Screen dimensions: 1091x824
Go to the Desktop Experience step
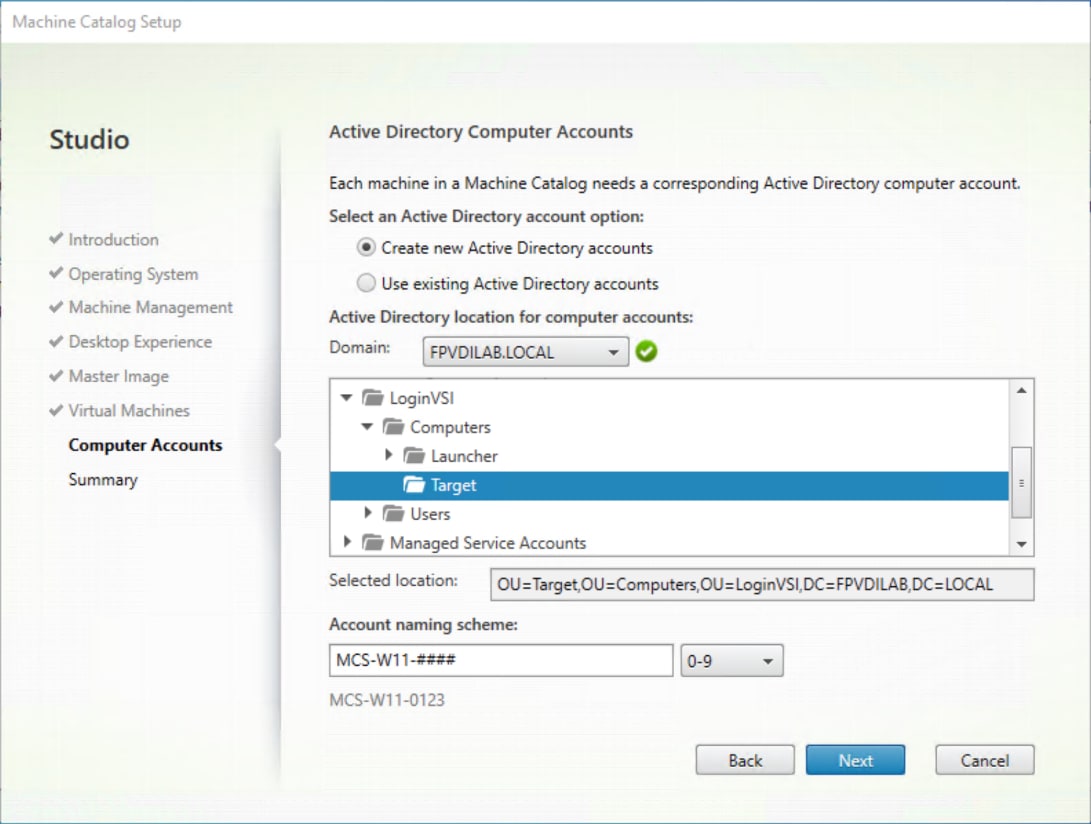pyautogui.click(x=141, y=342)
